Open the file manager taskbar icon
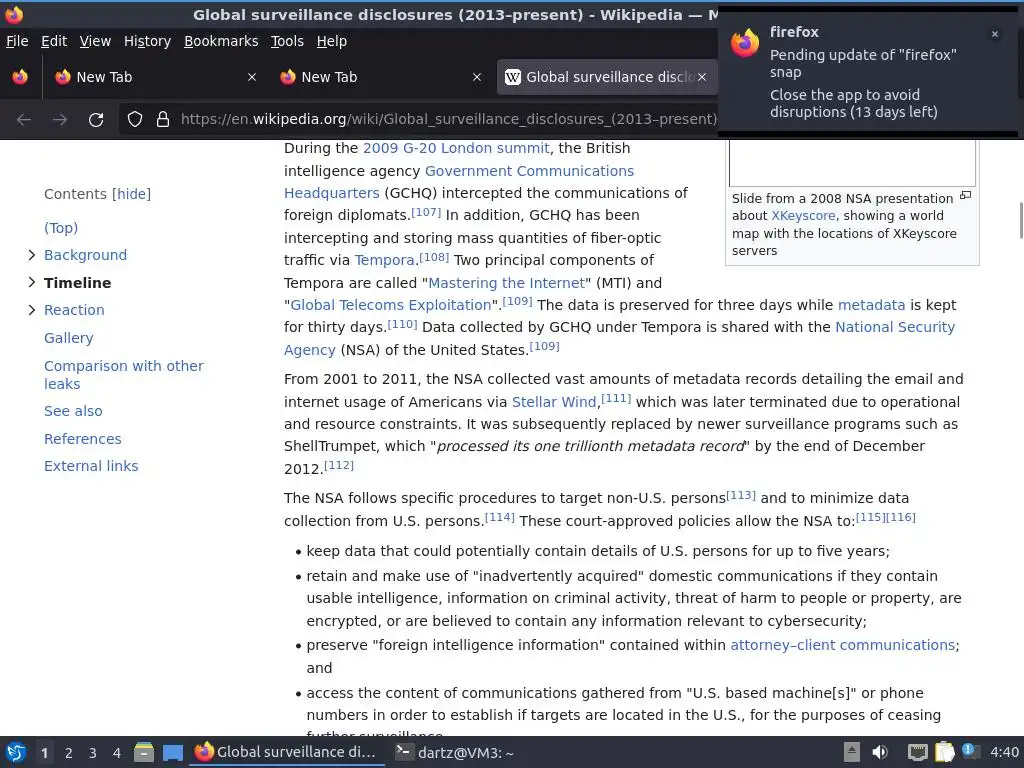Screen dimensions: 1024x768 tap(144, 752)
